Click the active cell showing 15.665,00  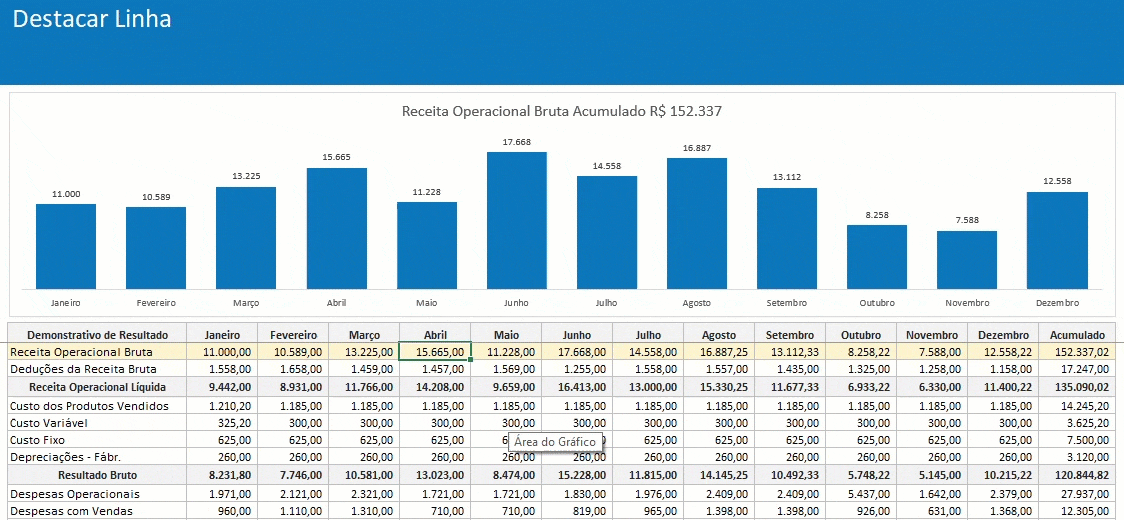click(435, 352)
